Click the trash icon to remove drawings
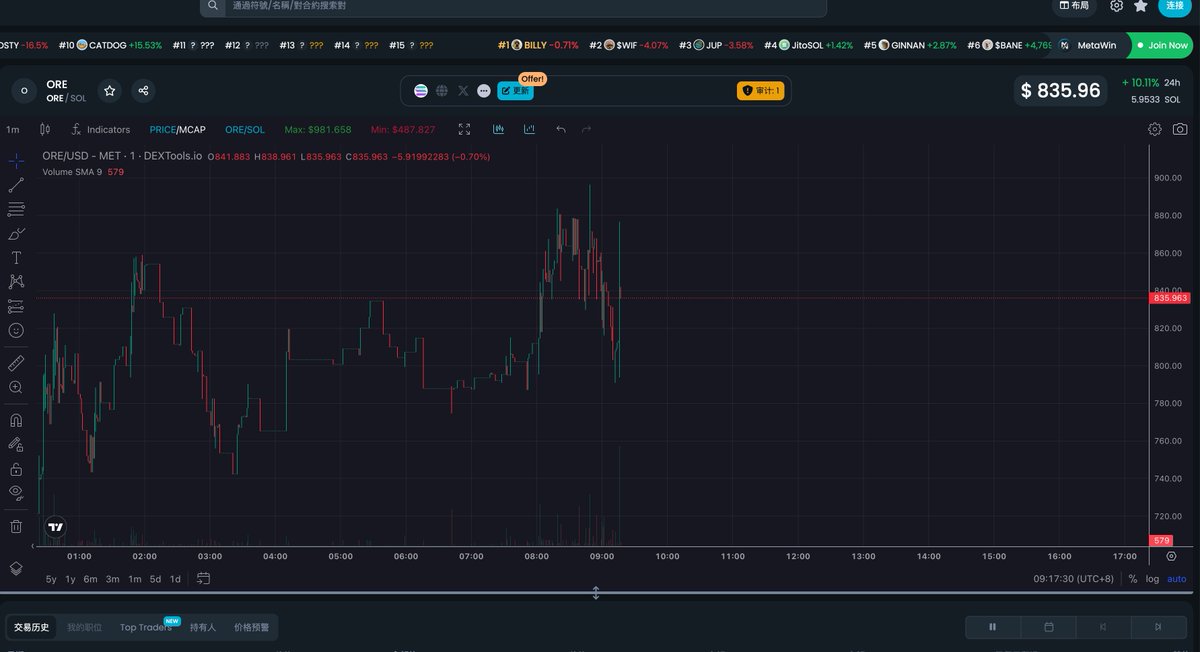Screen dimensions: 1200x652 (x=16, y=526)
